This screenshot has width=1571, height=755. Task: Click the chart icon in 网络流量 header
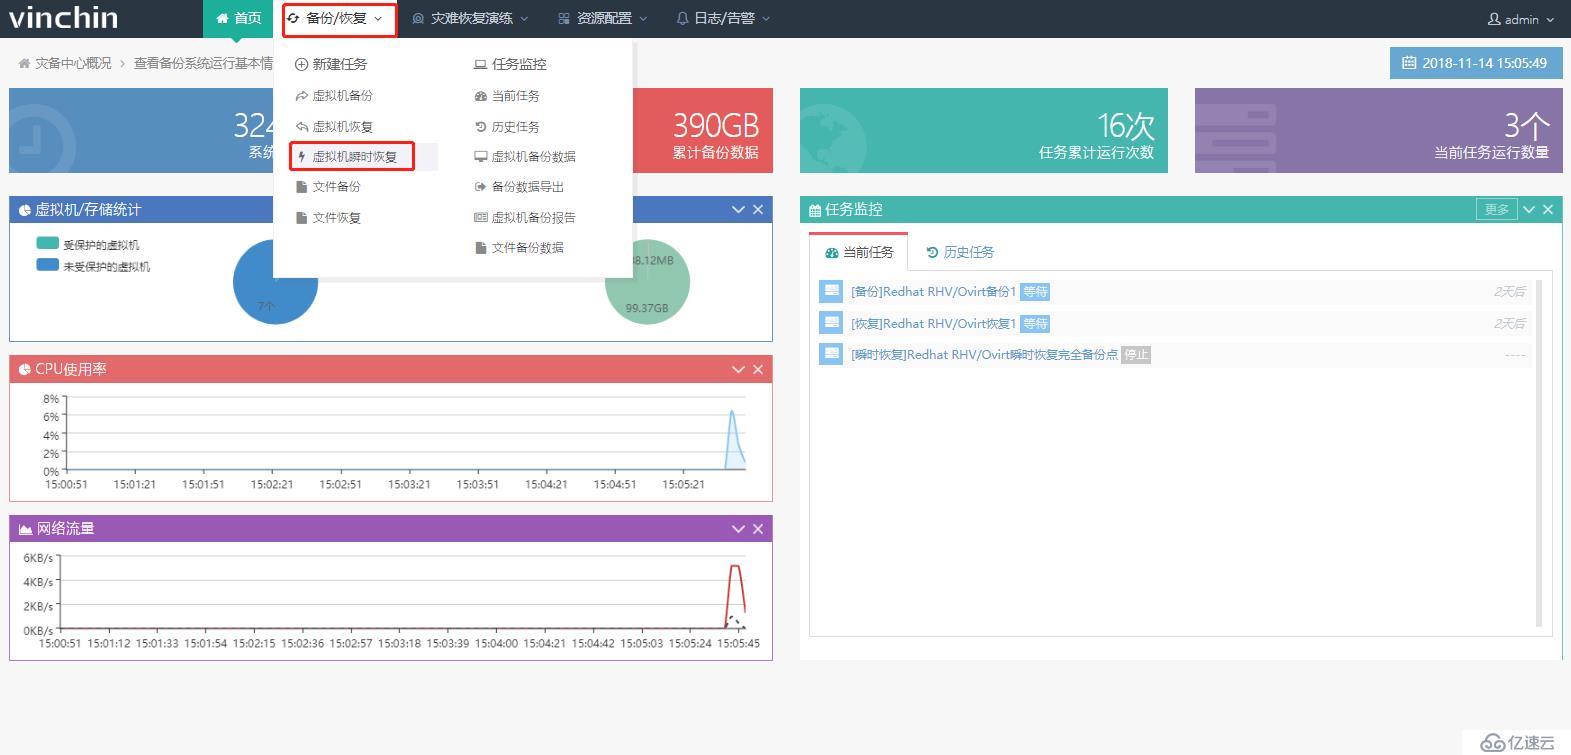(25, 529)
